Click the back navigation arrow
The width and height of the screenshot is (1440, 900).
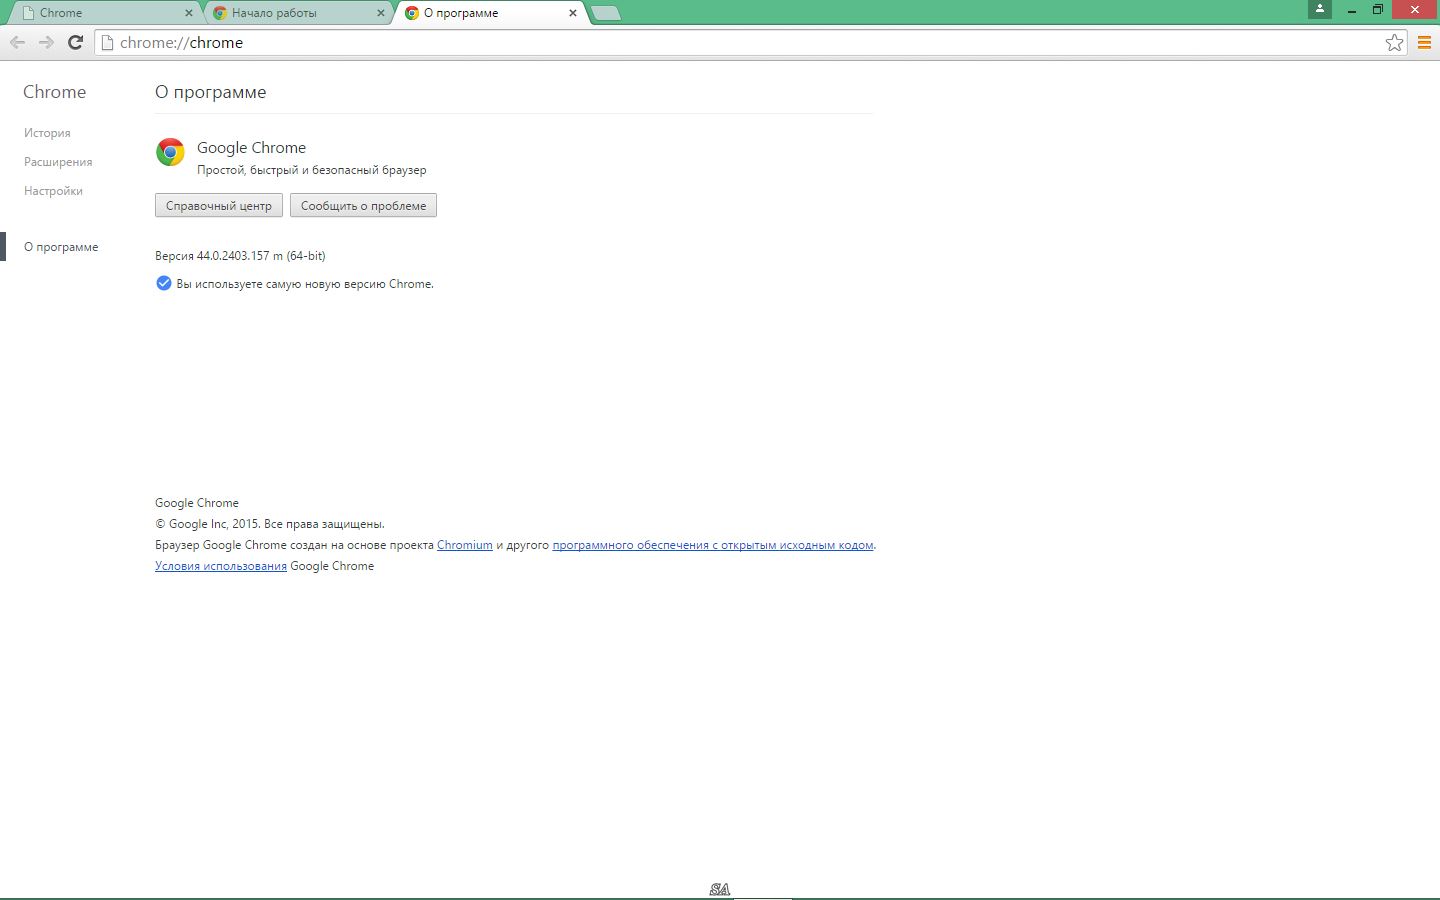(x=17, y=42)
